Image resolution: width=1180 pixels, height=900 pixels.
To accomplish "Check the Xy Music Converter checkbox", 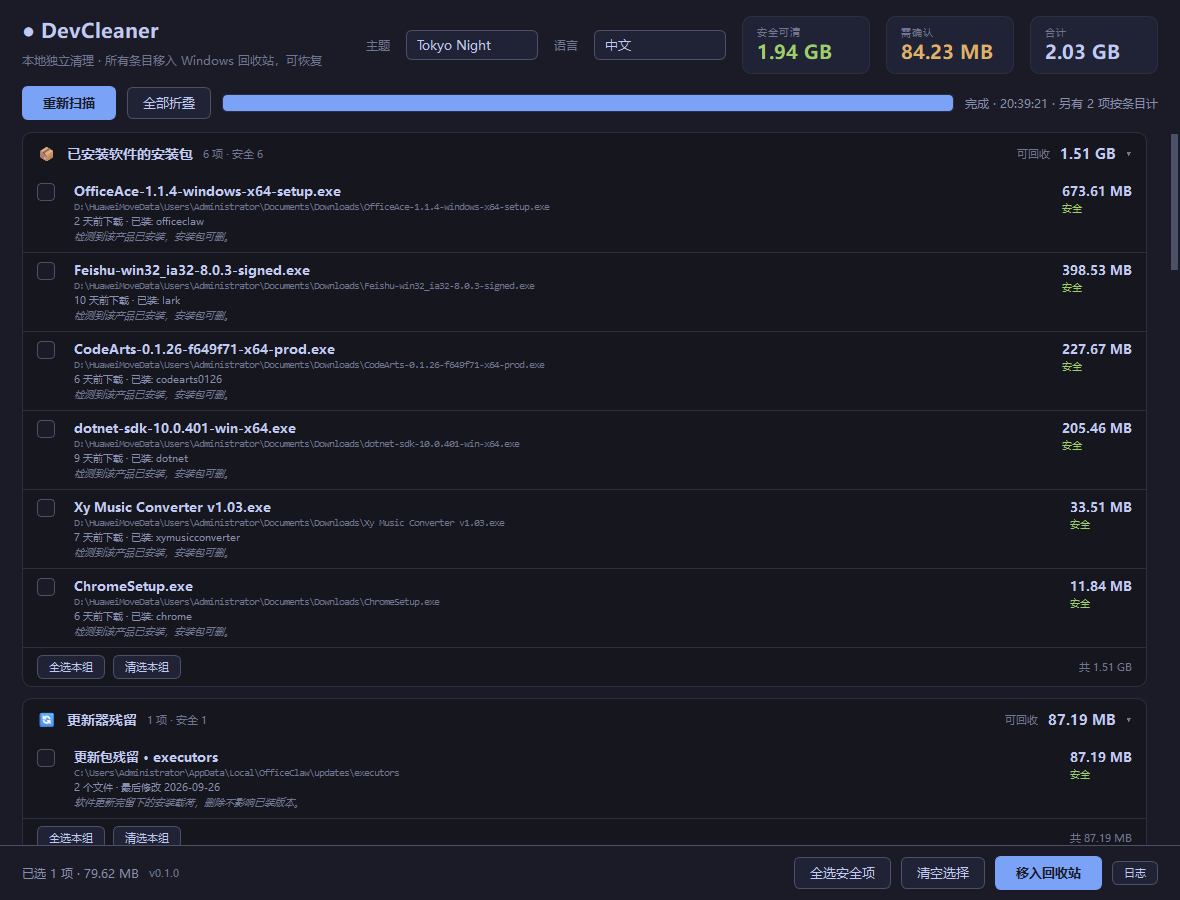I will point(46,508).
